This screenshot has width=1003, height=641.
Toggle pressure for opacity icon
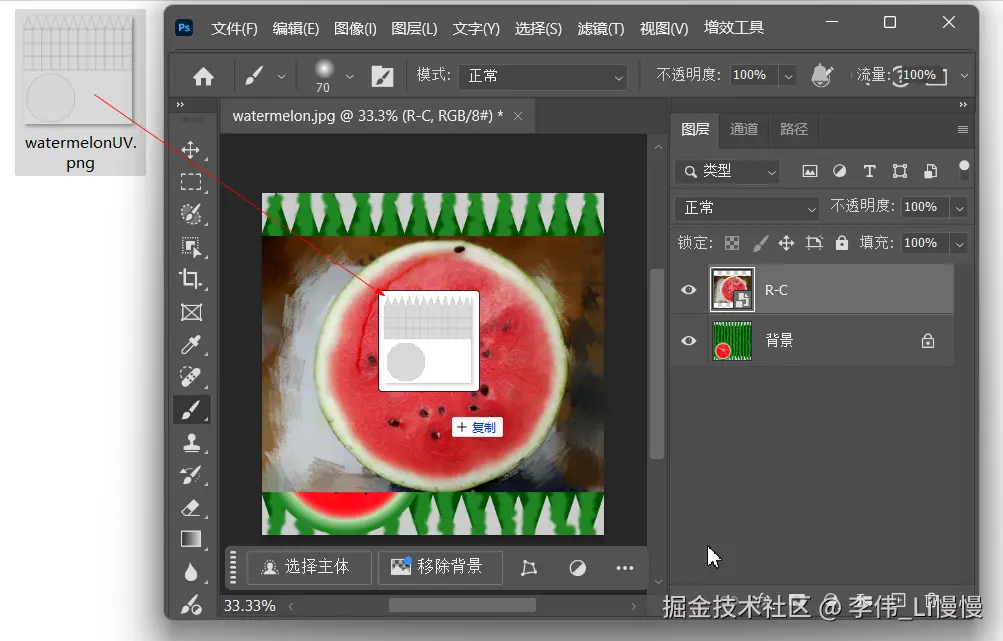[x=822, y=75]
